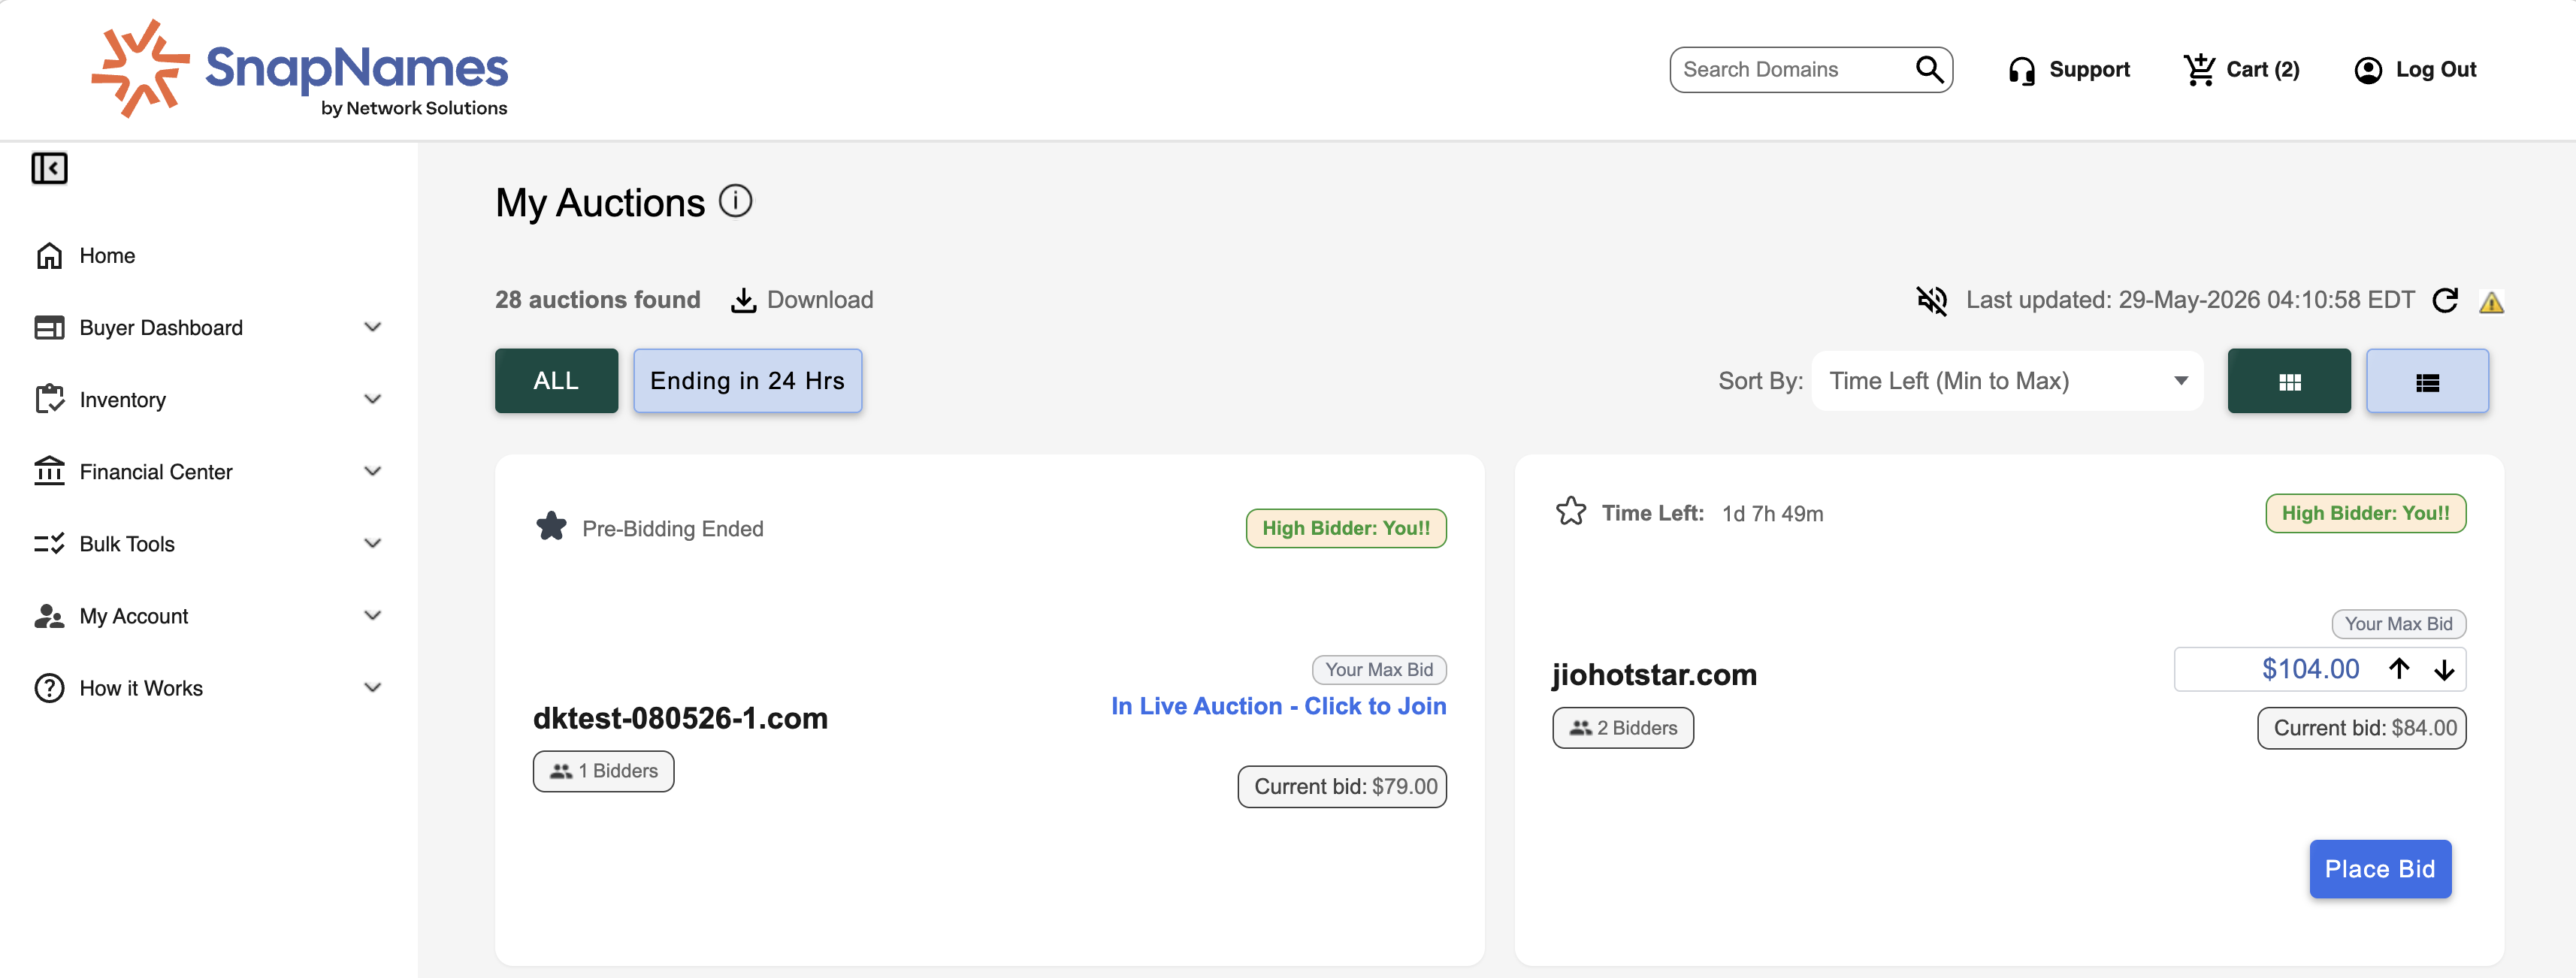Click the How it Works question icon

pos(49,688)
